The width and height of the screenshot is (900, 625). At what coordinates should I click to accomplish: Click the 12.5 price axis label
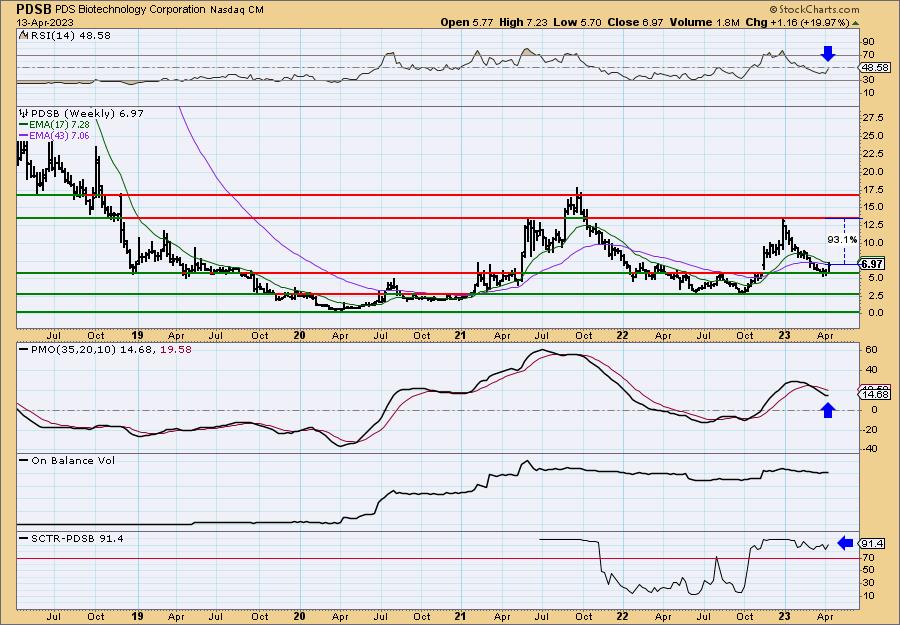coord(872,226)
